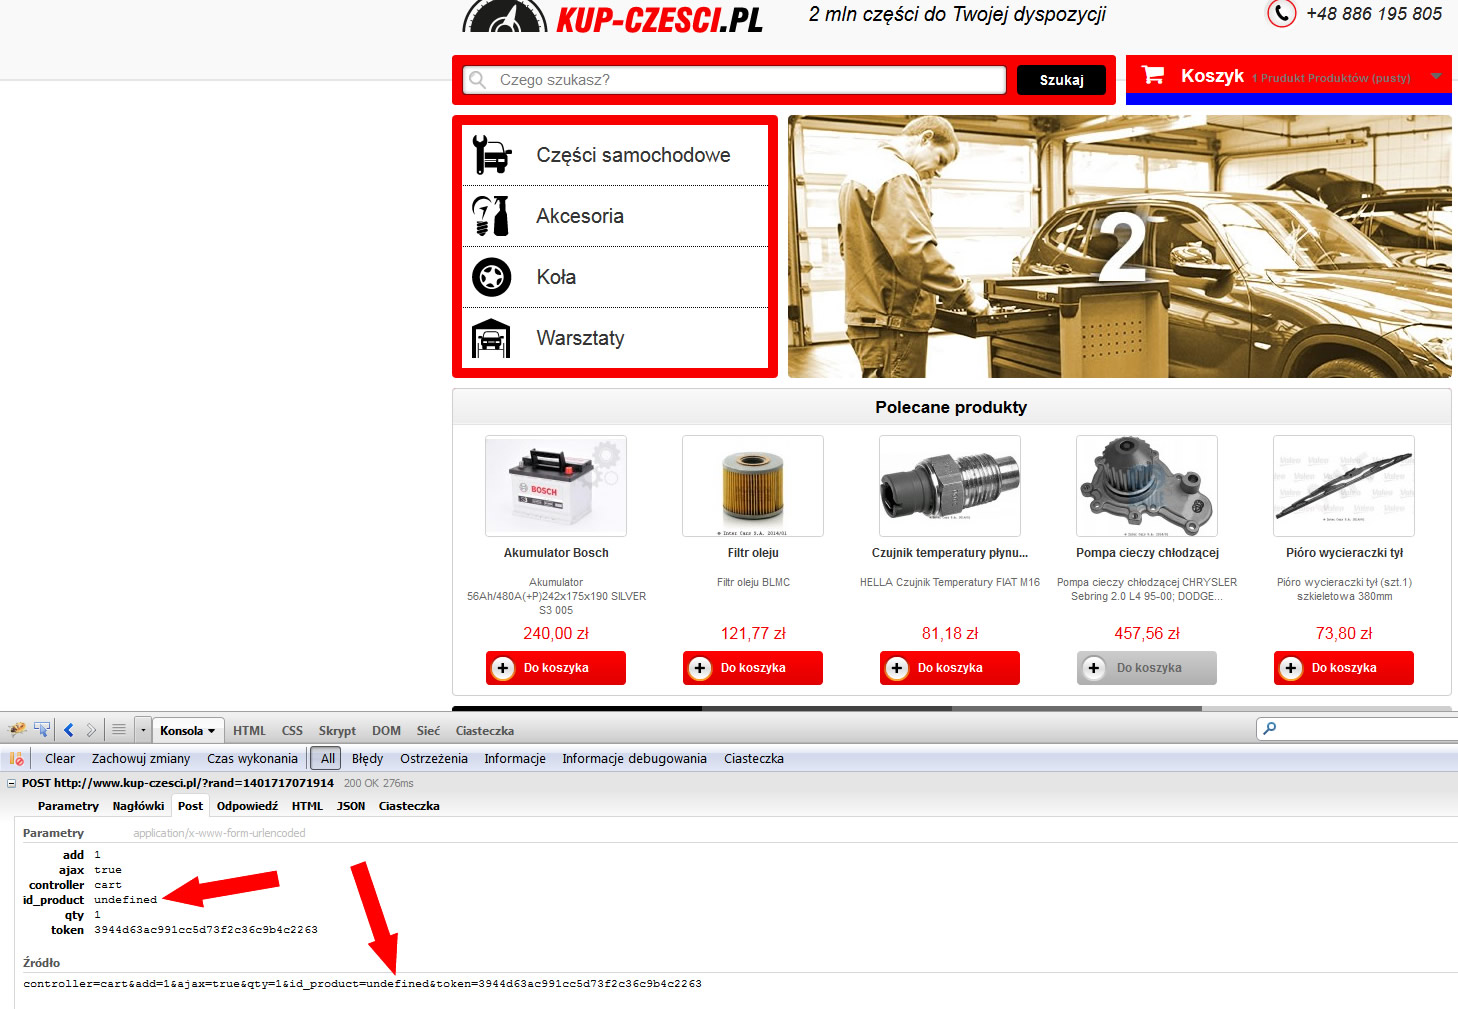Screen dimensions: 1458x1009
Task: Add Pióro wycieraczki tył Do koszyka
Action: pos(1344,668)
